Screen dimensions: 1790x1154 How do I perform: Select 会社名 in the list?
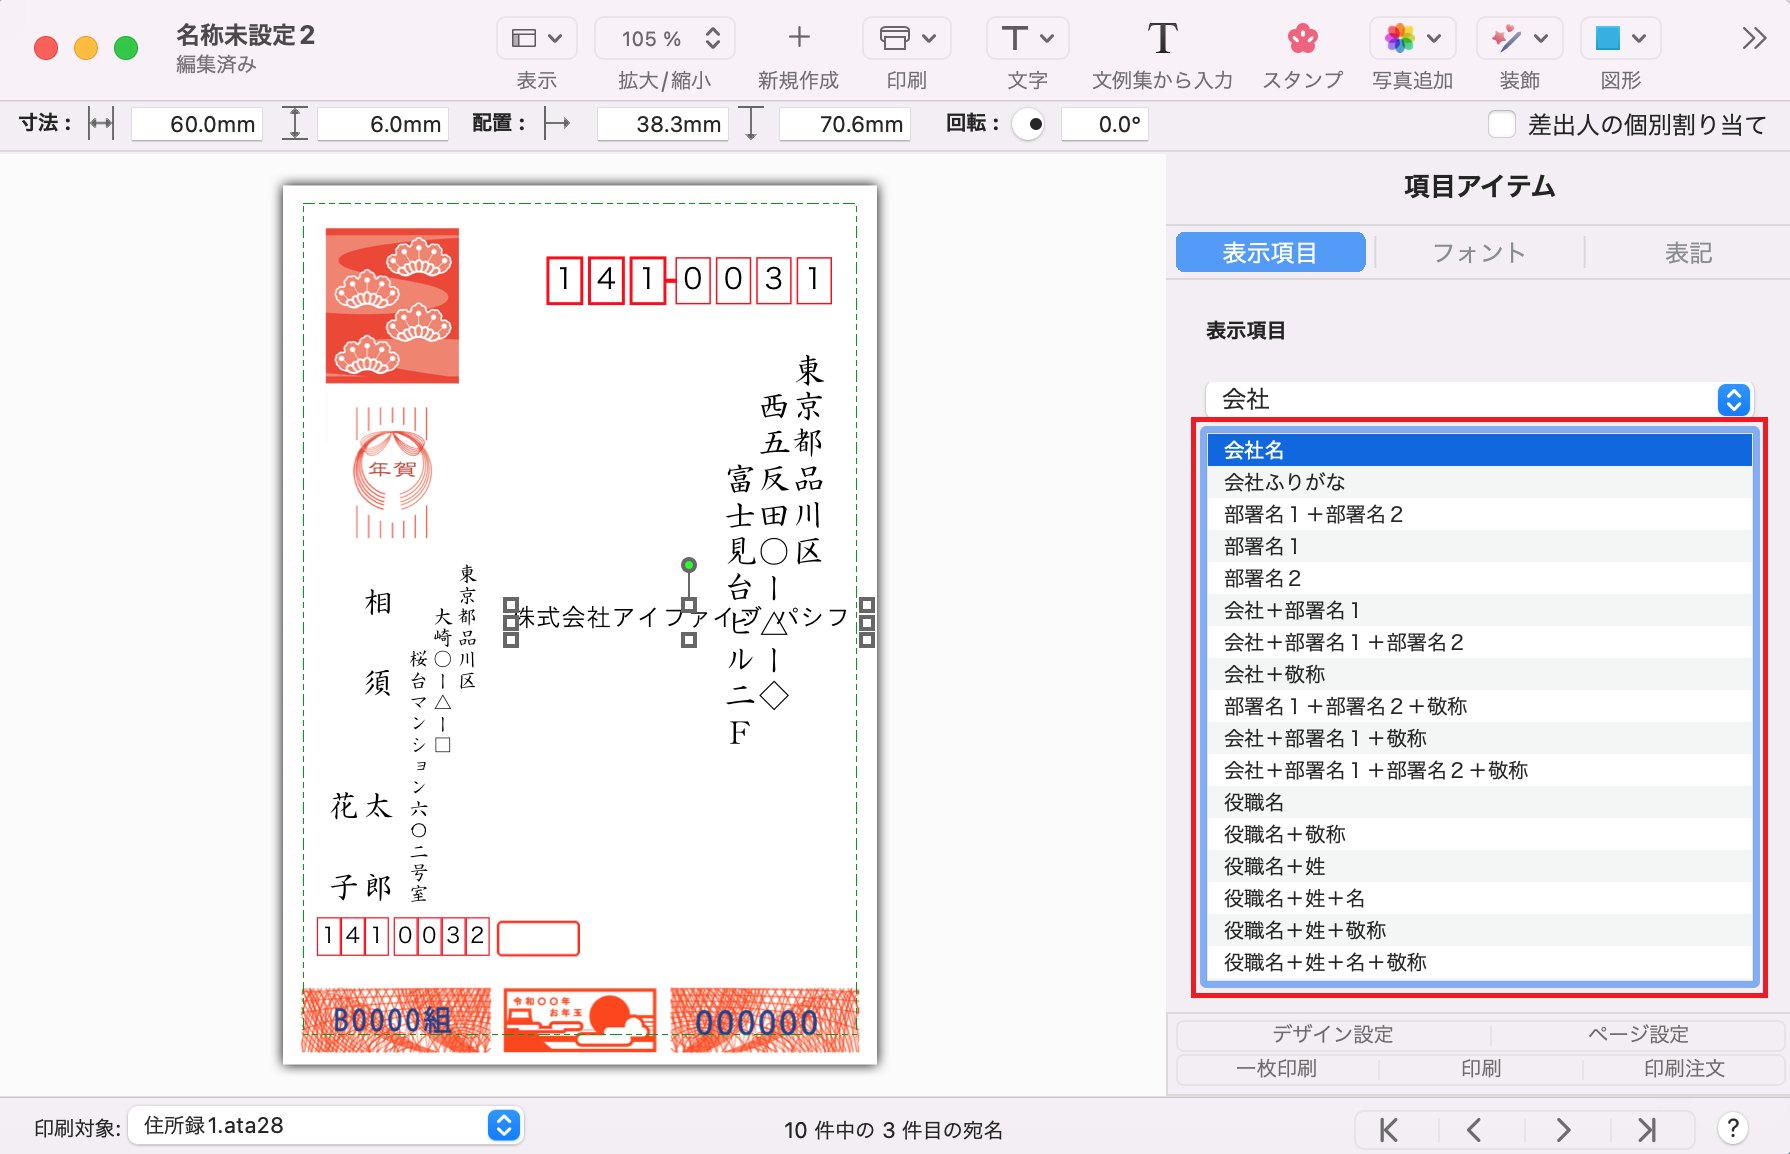pos(1479,450)
